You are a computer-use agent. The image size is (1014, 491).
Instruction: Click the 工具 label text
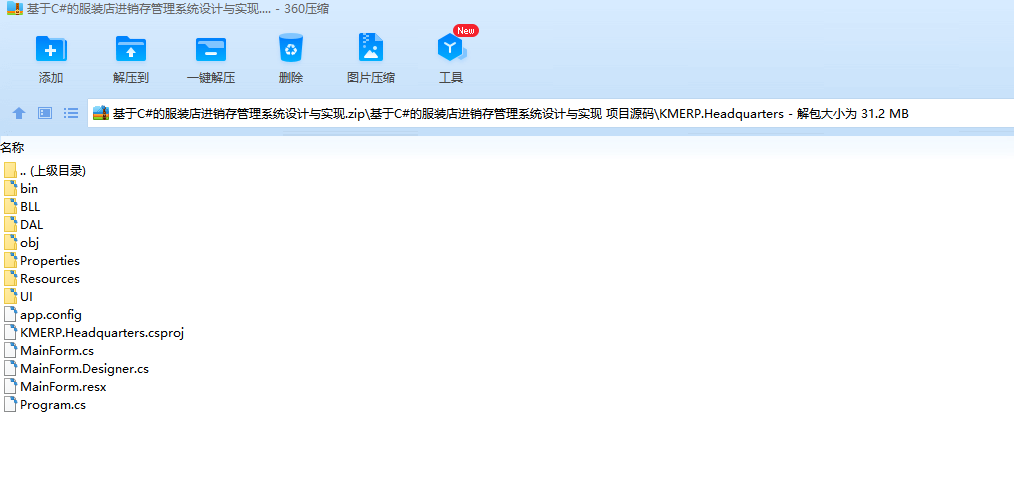[x=451, y=78]
